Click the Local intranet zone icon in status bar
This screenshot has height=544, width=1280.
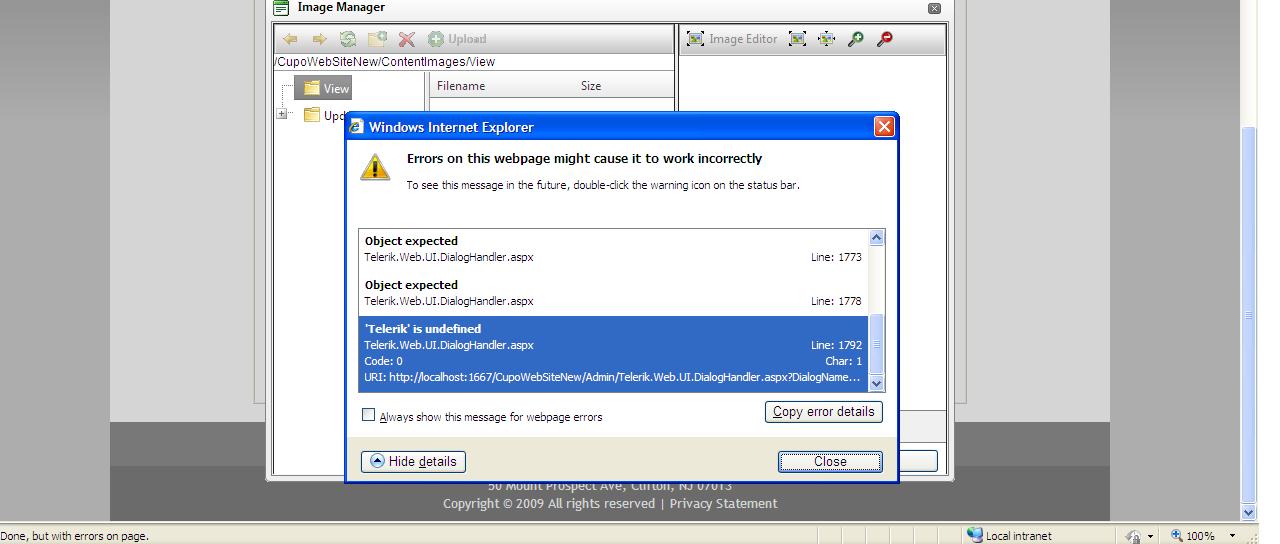pyautogui.click(x=975, y=535)
